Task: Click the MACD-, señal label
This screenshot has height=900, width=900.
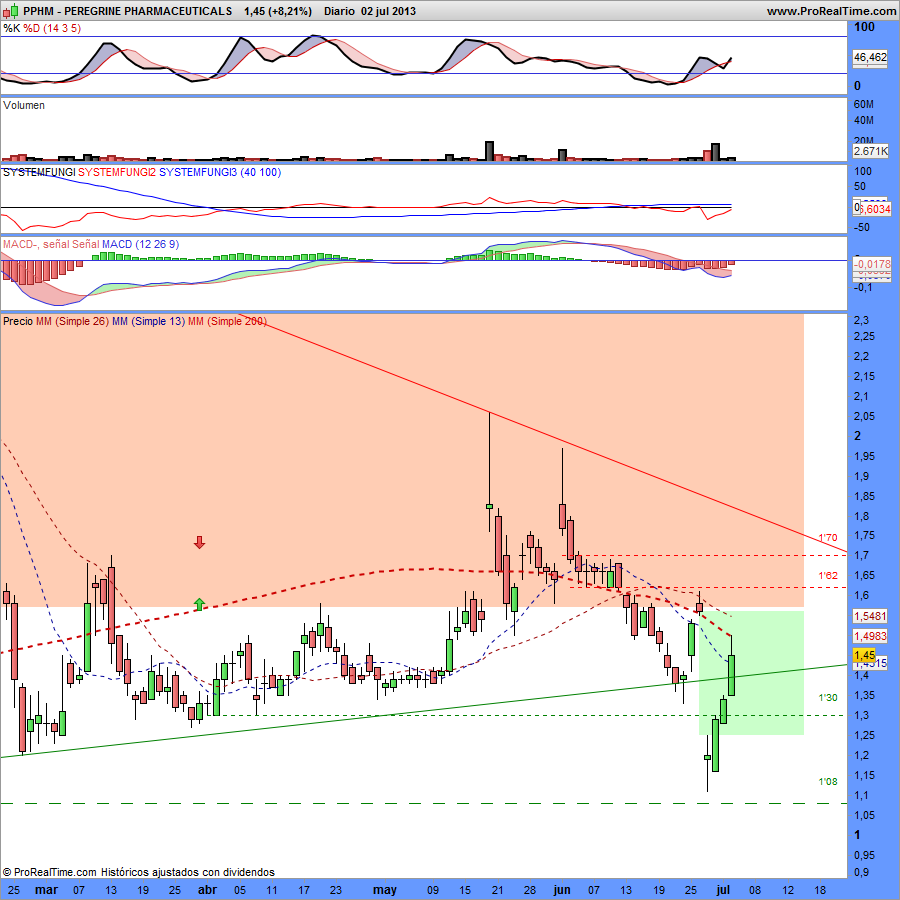Action: pyautogui.click(x=36, y=244)
